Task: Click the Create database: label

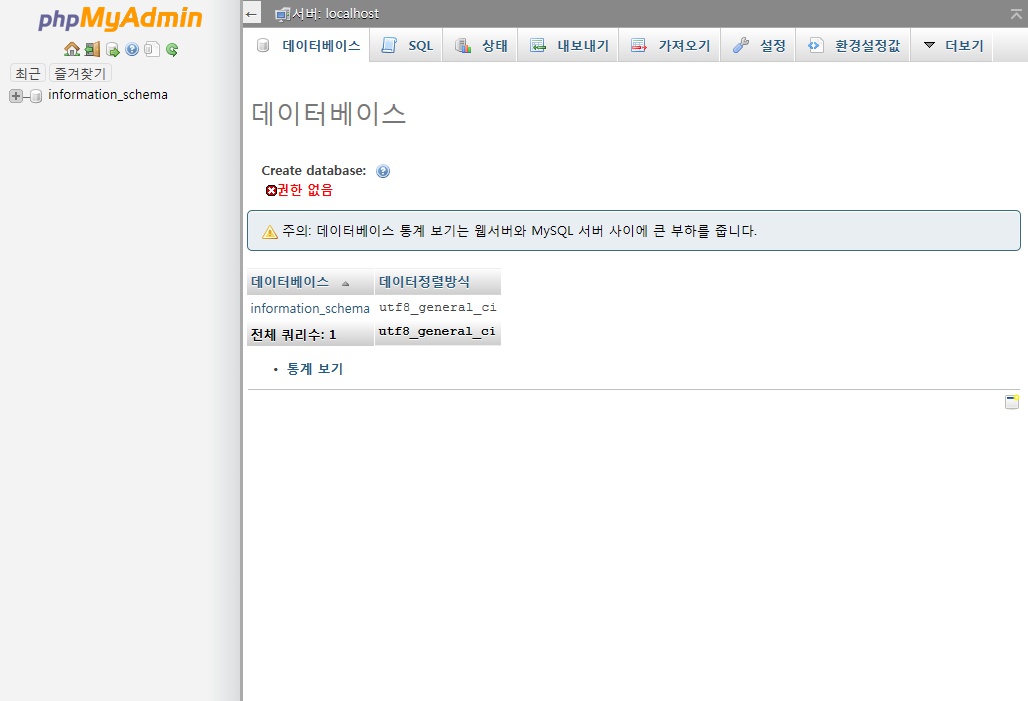Action: (x=313, y=170)
